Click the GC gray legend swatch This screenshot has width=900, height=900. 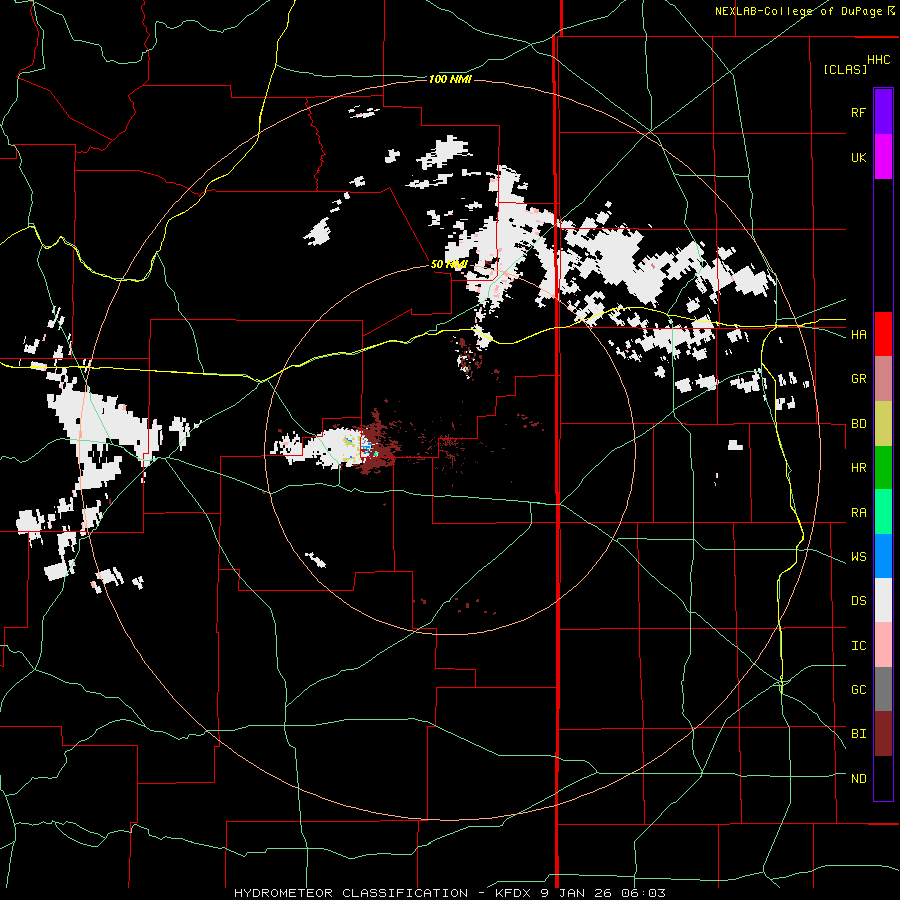point(883,689)
